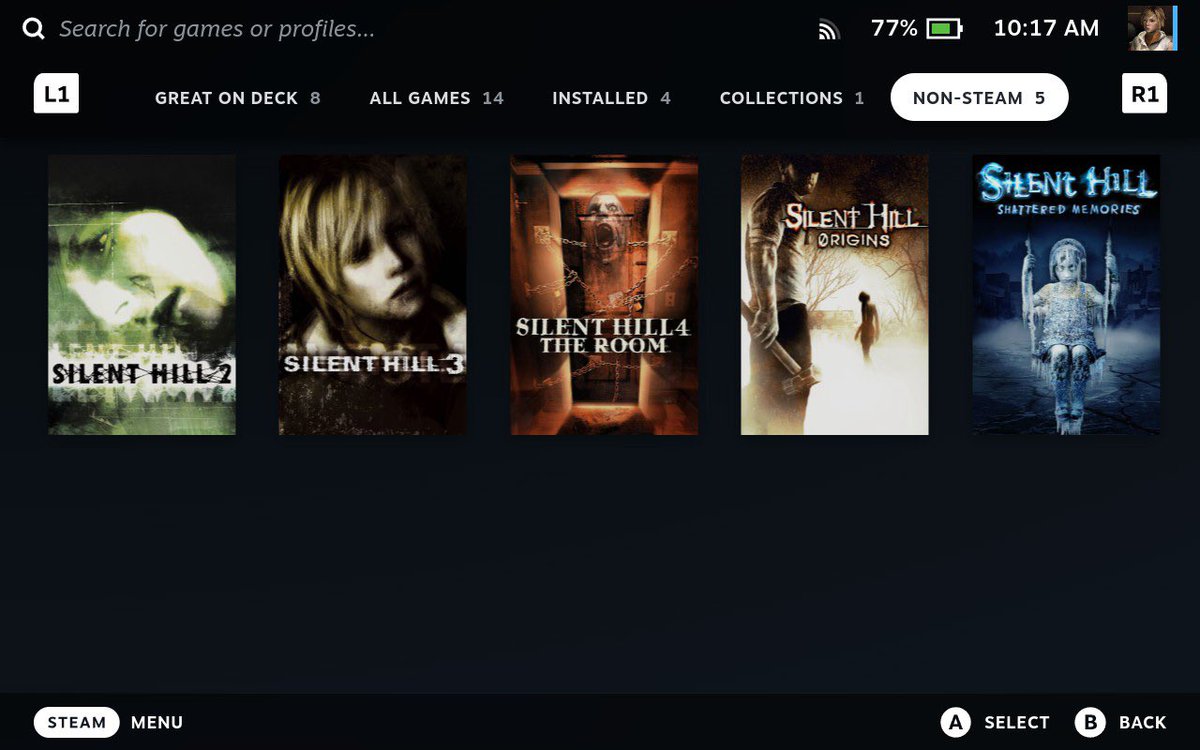Focus the search for games or profiles field
This screenshot has height=750, width=1200.
[217, 29]
